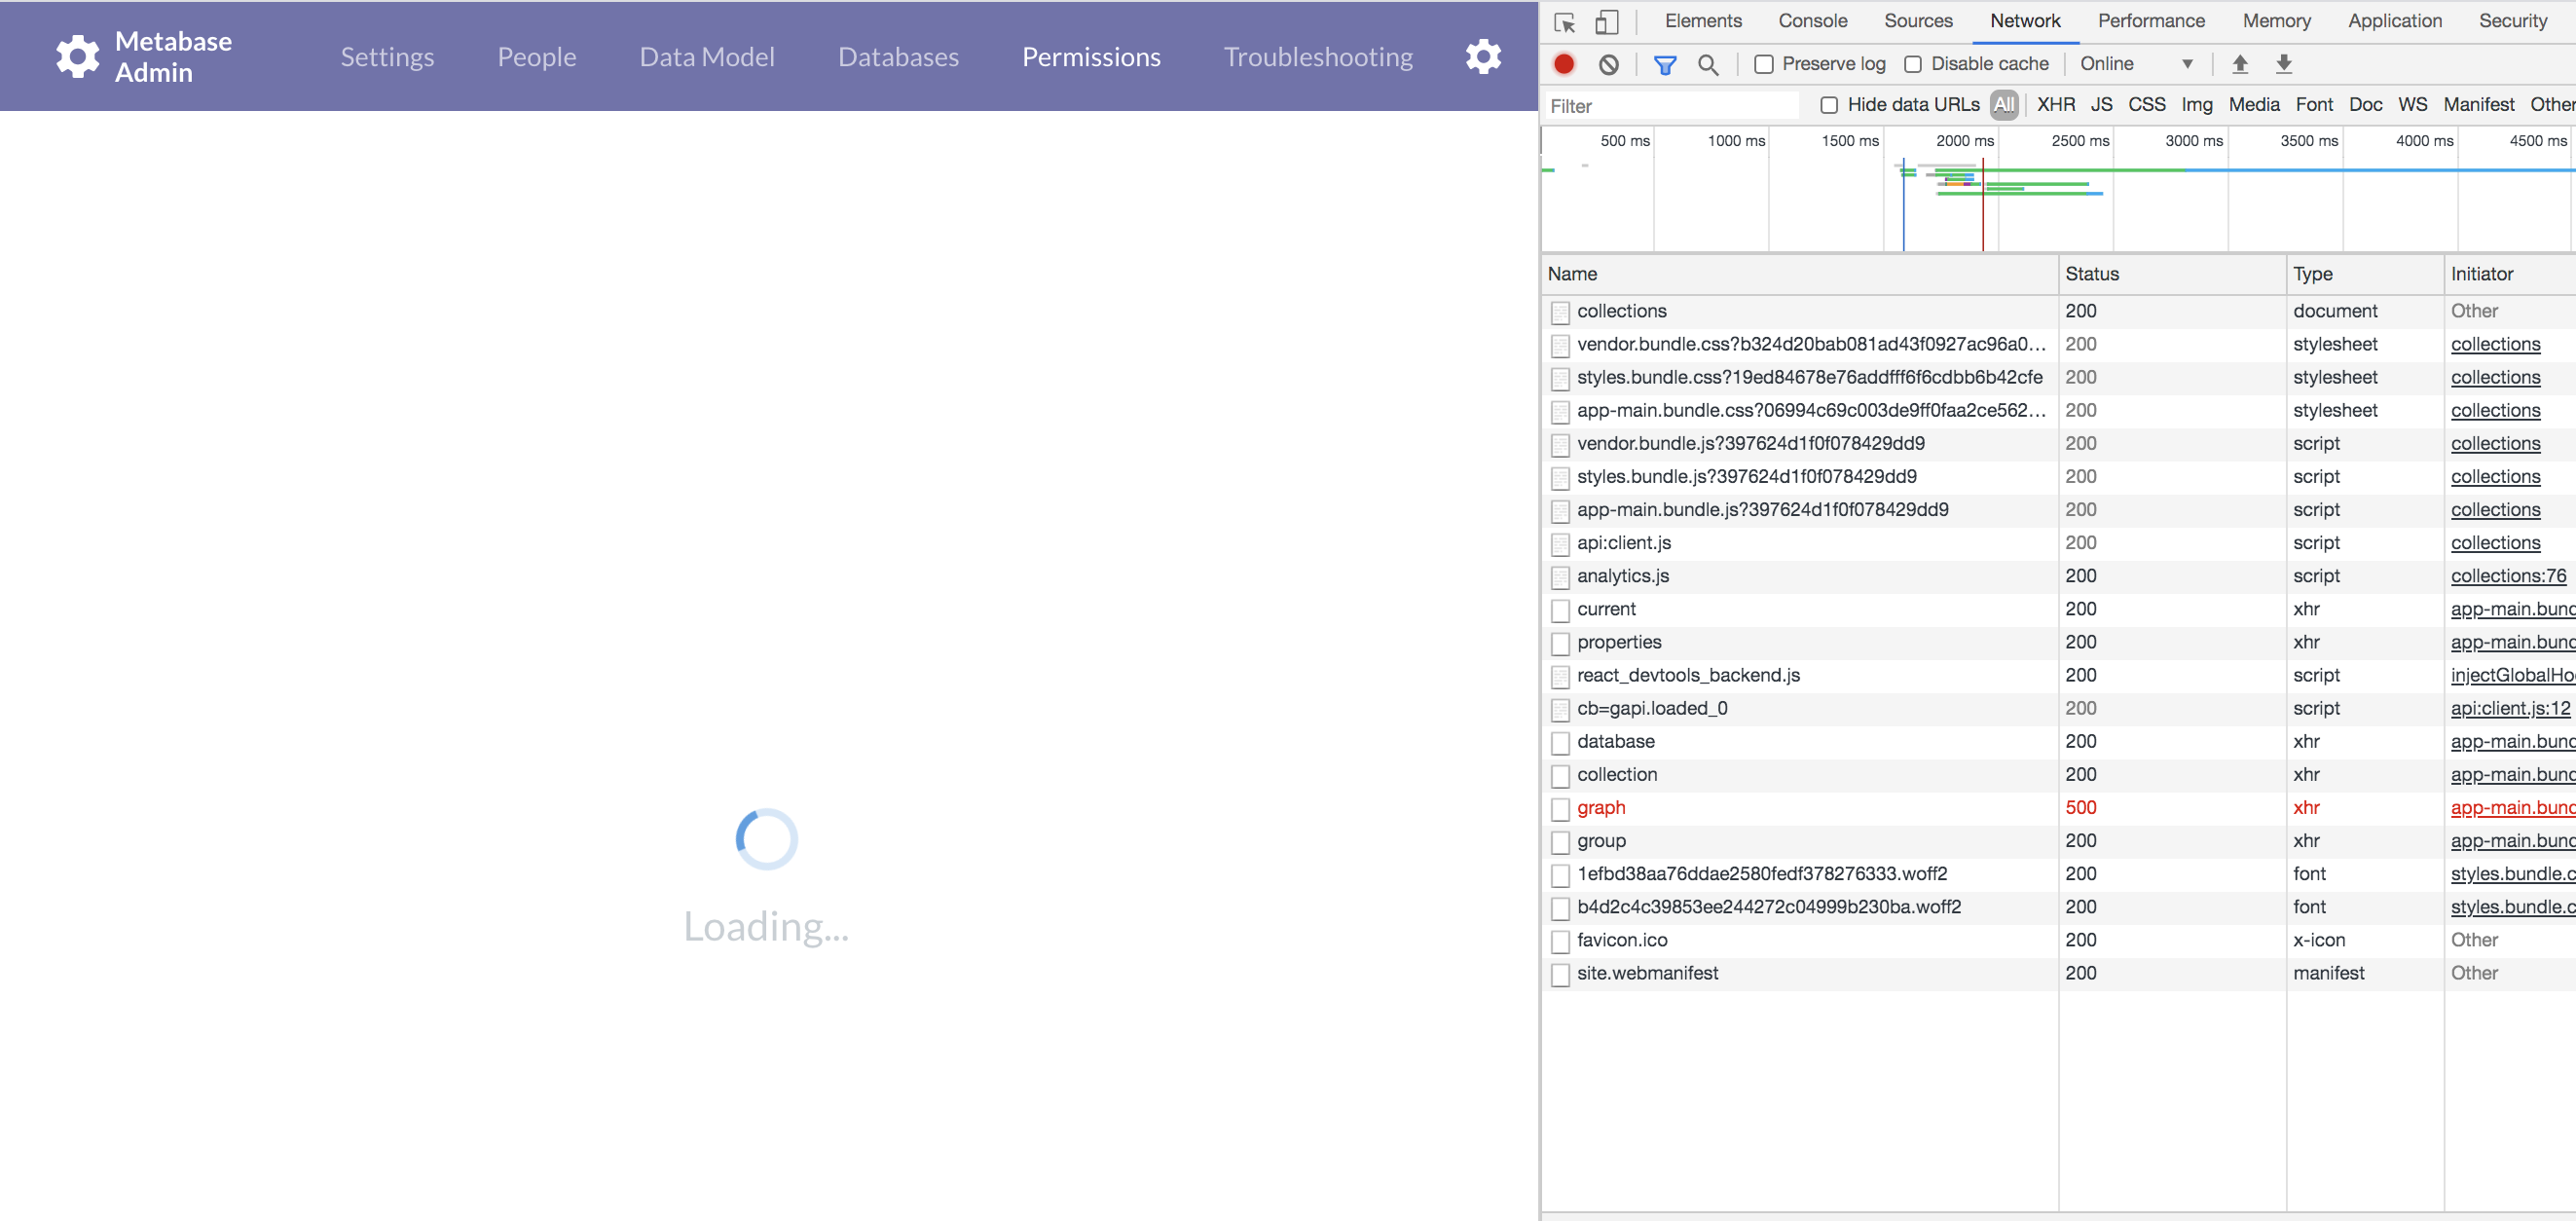Open the Databases section in Metabase
Image resolution: width=2576 pixels, height=1221 pixels.
coord(897,56)
